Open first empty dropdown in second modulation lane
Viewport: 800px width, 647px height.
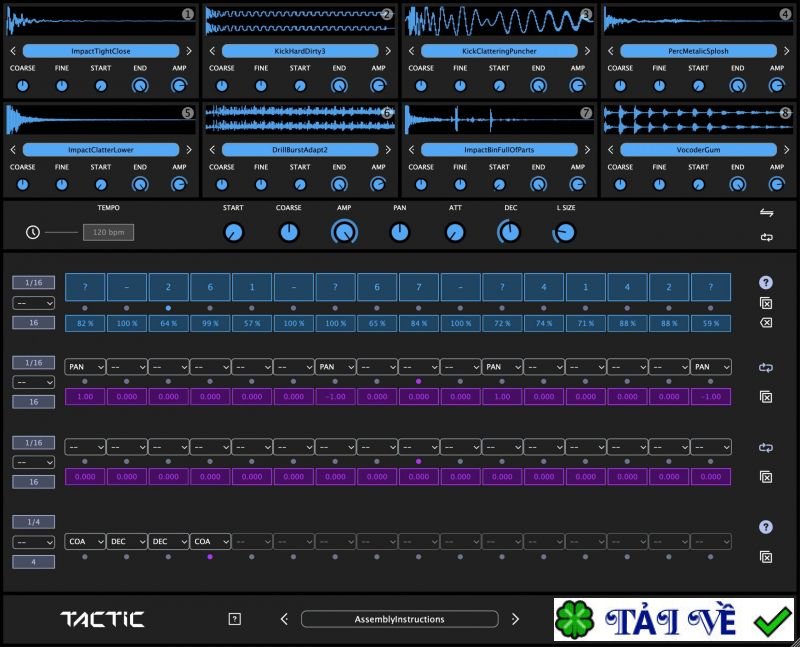(x=85, y=447)
